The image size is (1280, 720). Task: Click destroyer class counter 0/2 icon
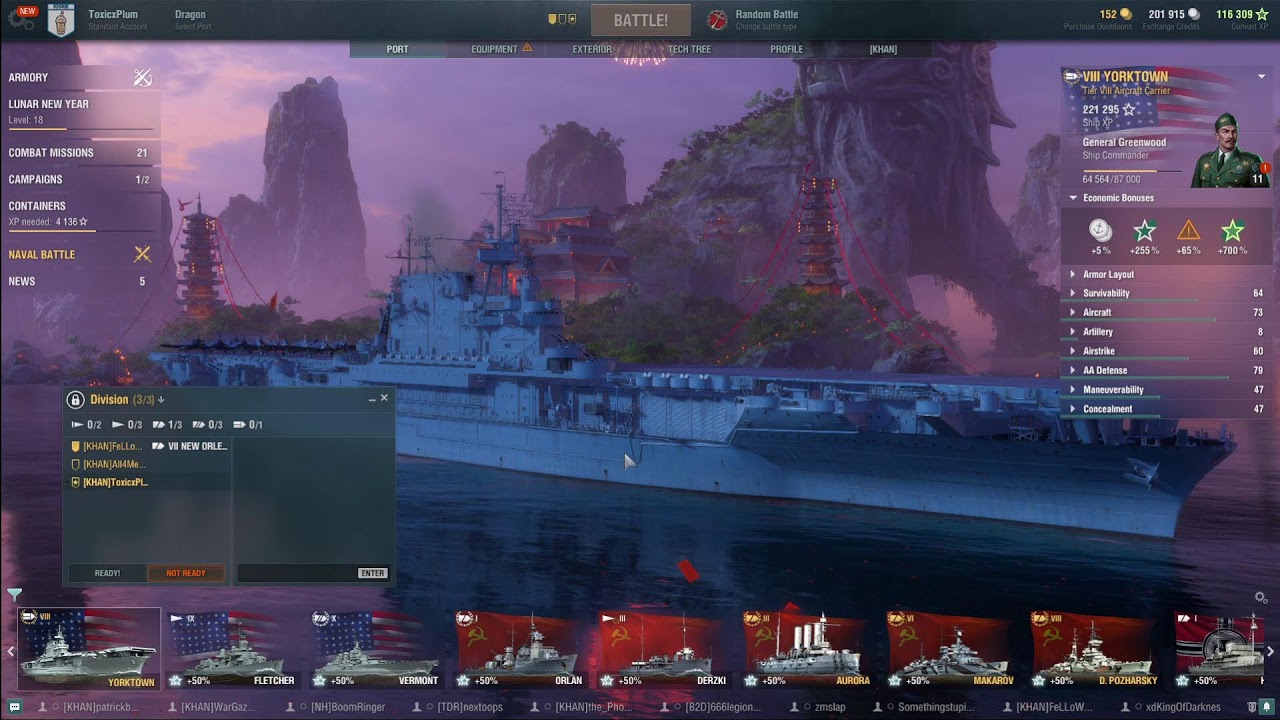(77, 425)
